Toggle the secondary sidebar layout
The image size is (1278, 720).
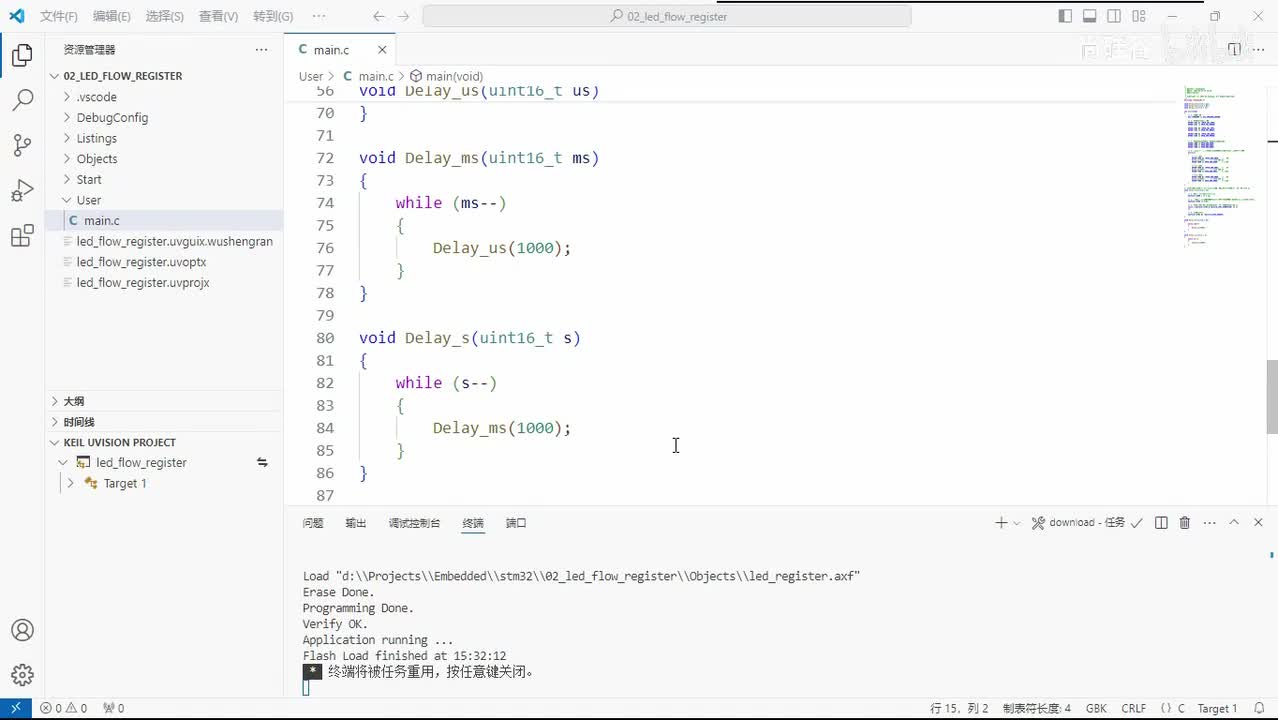pos(1114,16)
